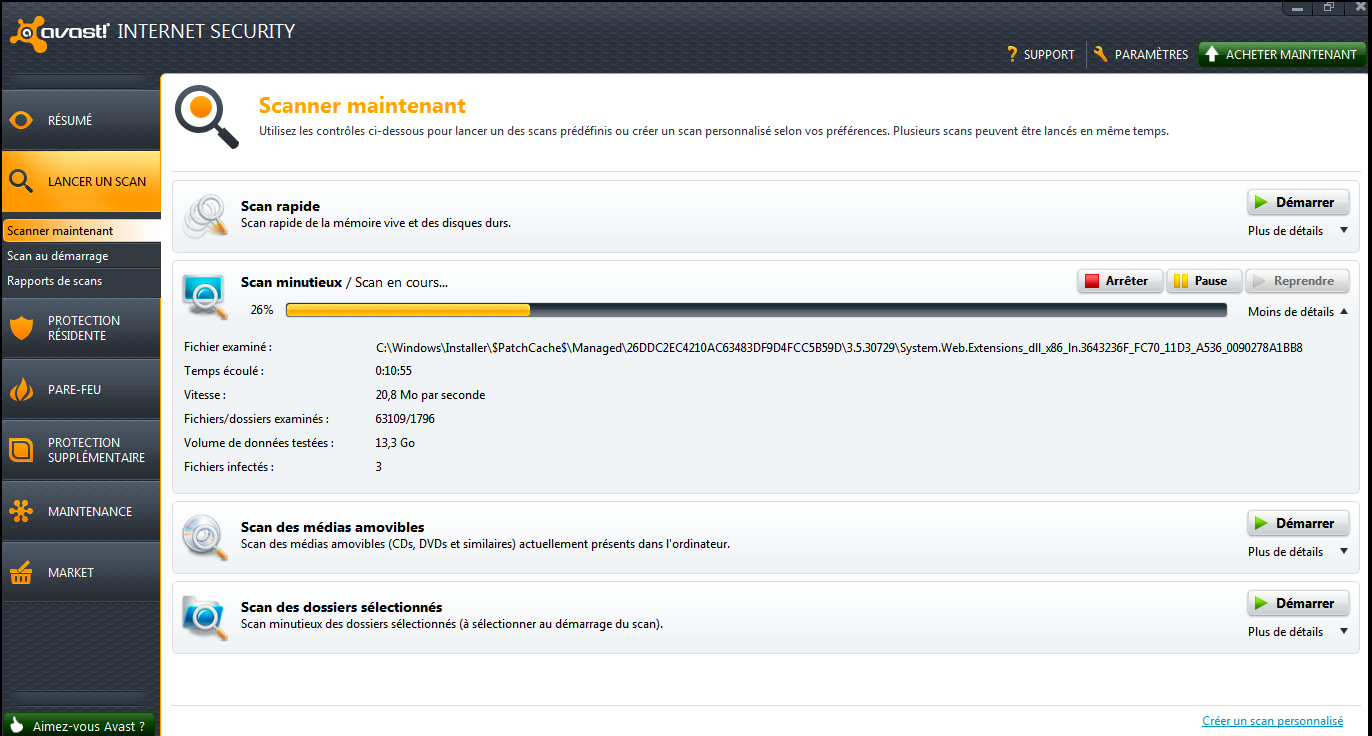Viewport: 1372px width, 736px height.
Task: Click the elapsed time 0:10:55
Action: (x=393, y=371)
